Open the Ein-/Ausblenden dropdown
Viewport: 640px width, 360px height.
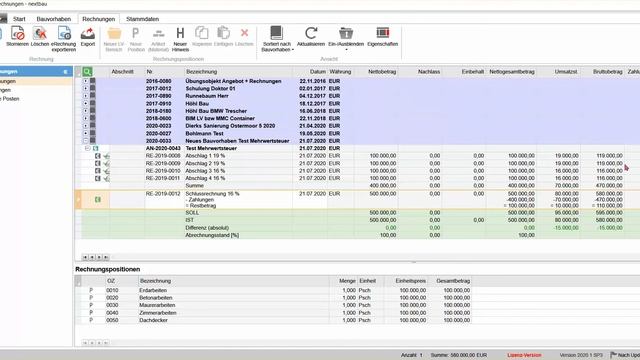[346, 39]
